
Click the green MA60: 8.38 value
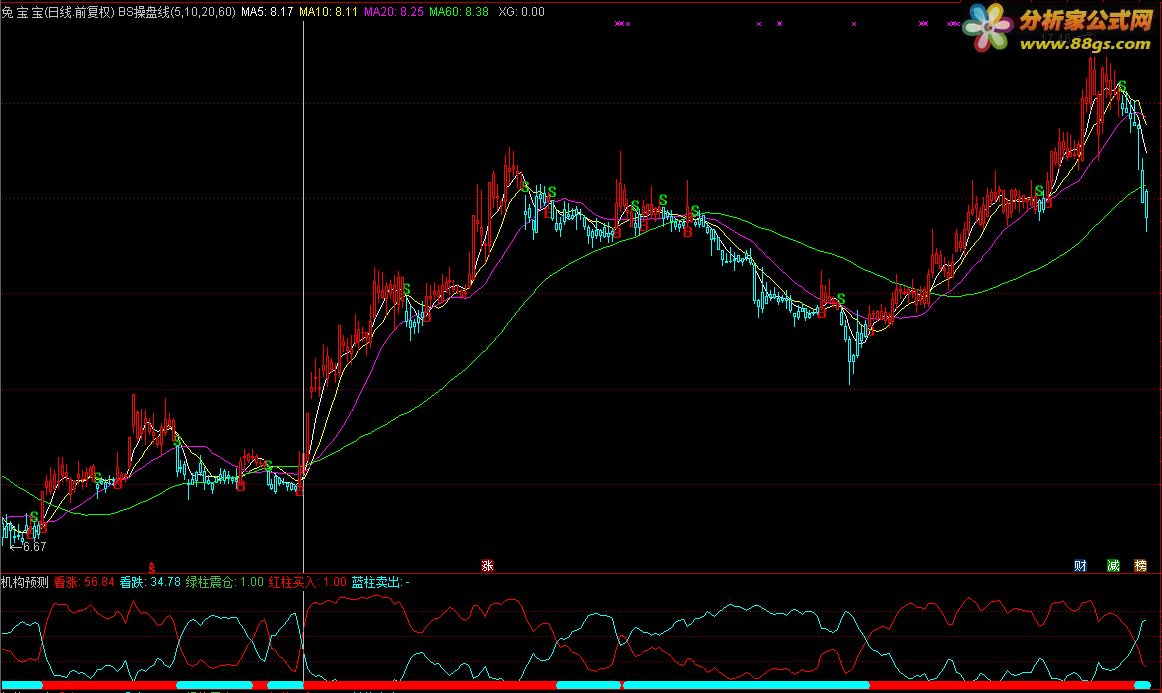pyautogui.click(x=459, y=12)
